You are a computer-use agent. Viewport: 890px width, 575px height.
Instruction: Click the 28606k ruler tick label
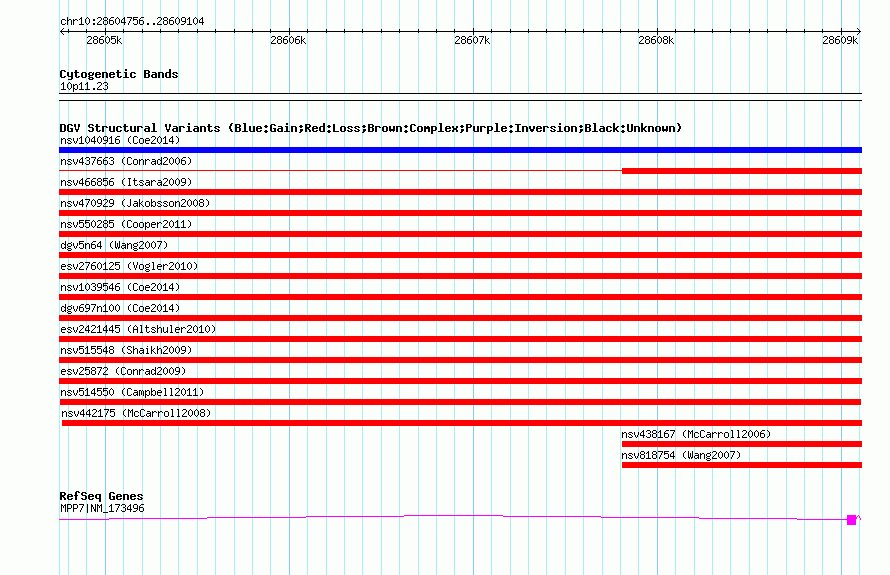[x=288, y=40]
